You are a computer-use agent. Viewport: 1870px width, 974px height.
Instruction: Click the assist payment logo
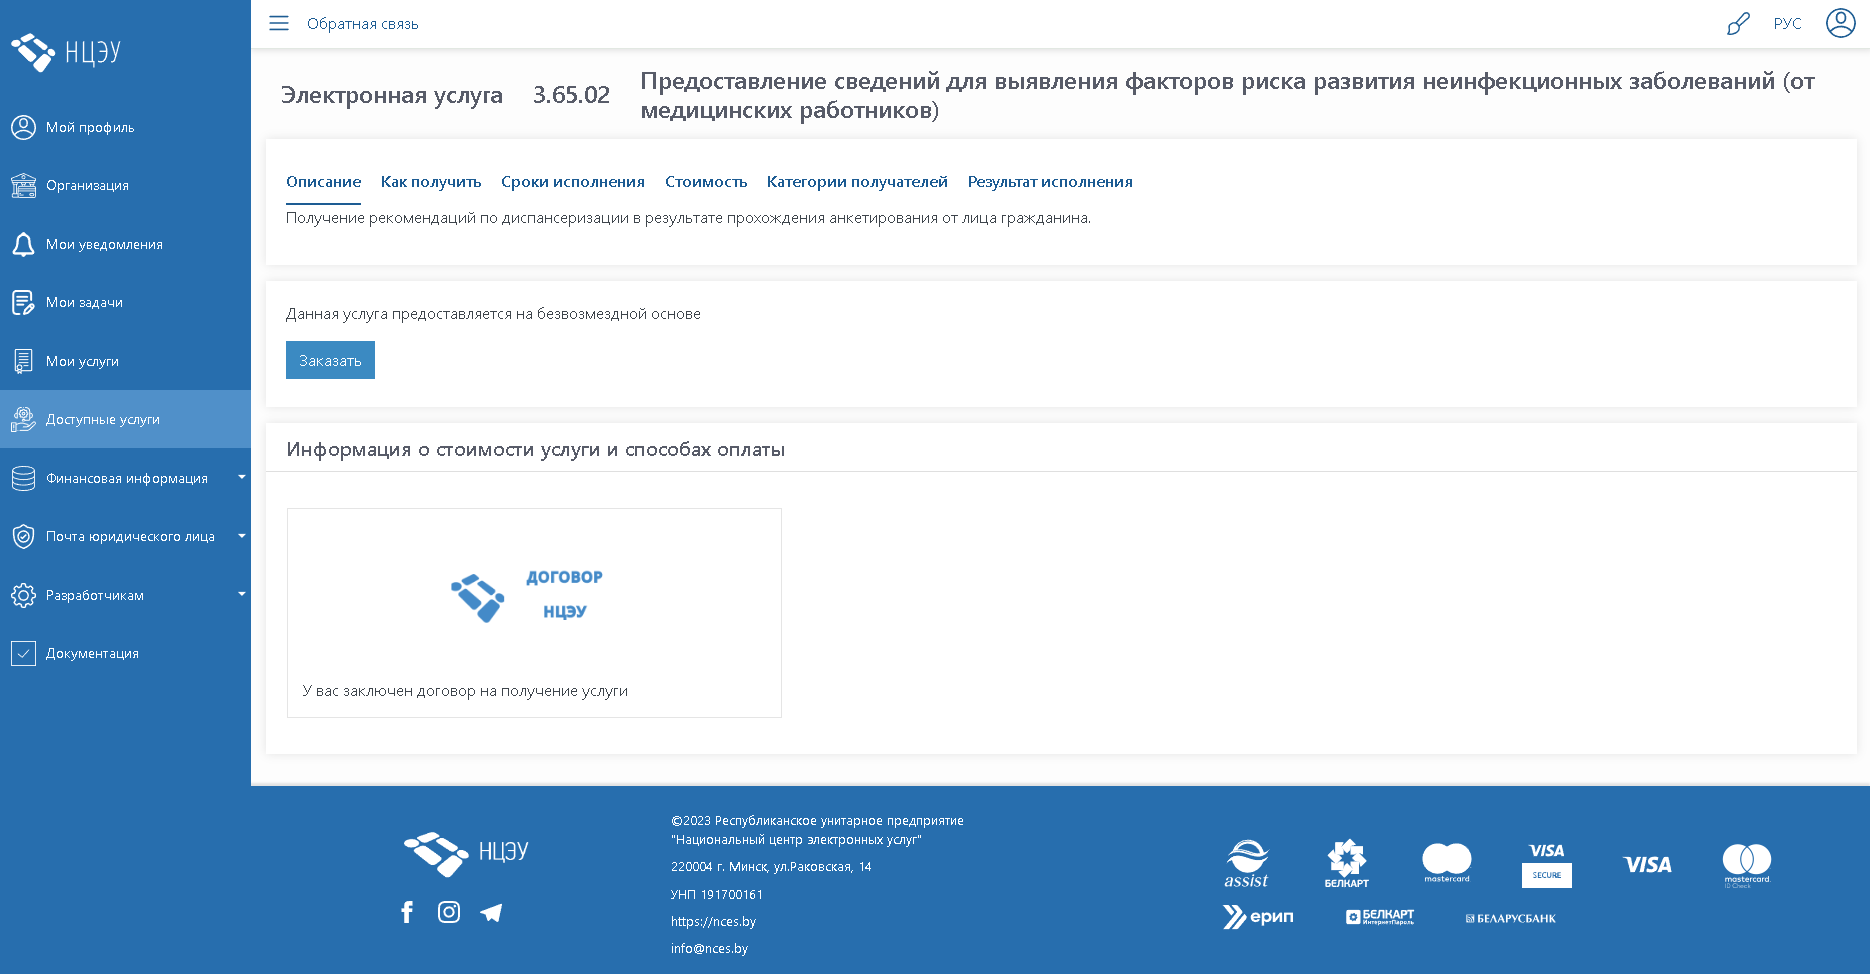tap(1246, 864)
